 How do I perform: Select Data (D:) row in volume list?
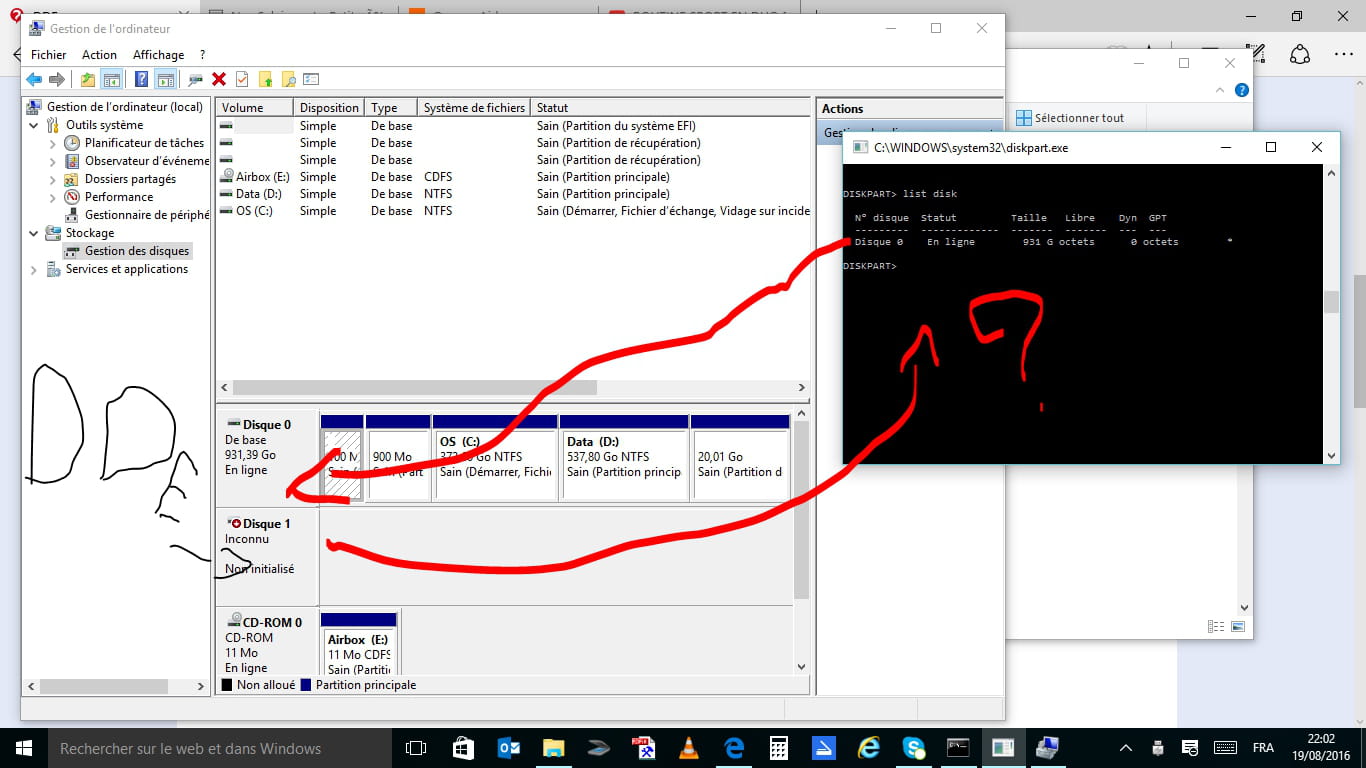(x=513, y=194)
